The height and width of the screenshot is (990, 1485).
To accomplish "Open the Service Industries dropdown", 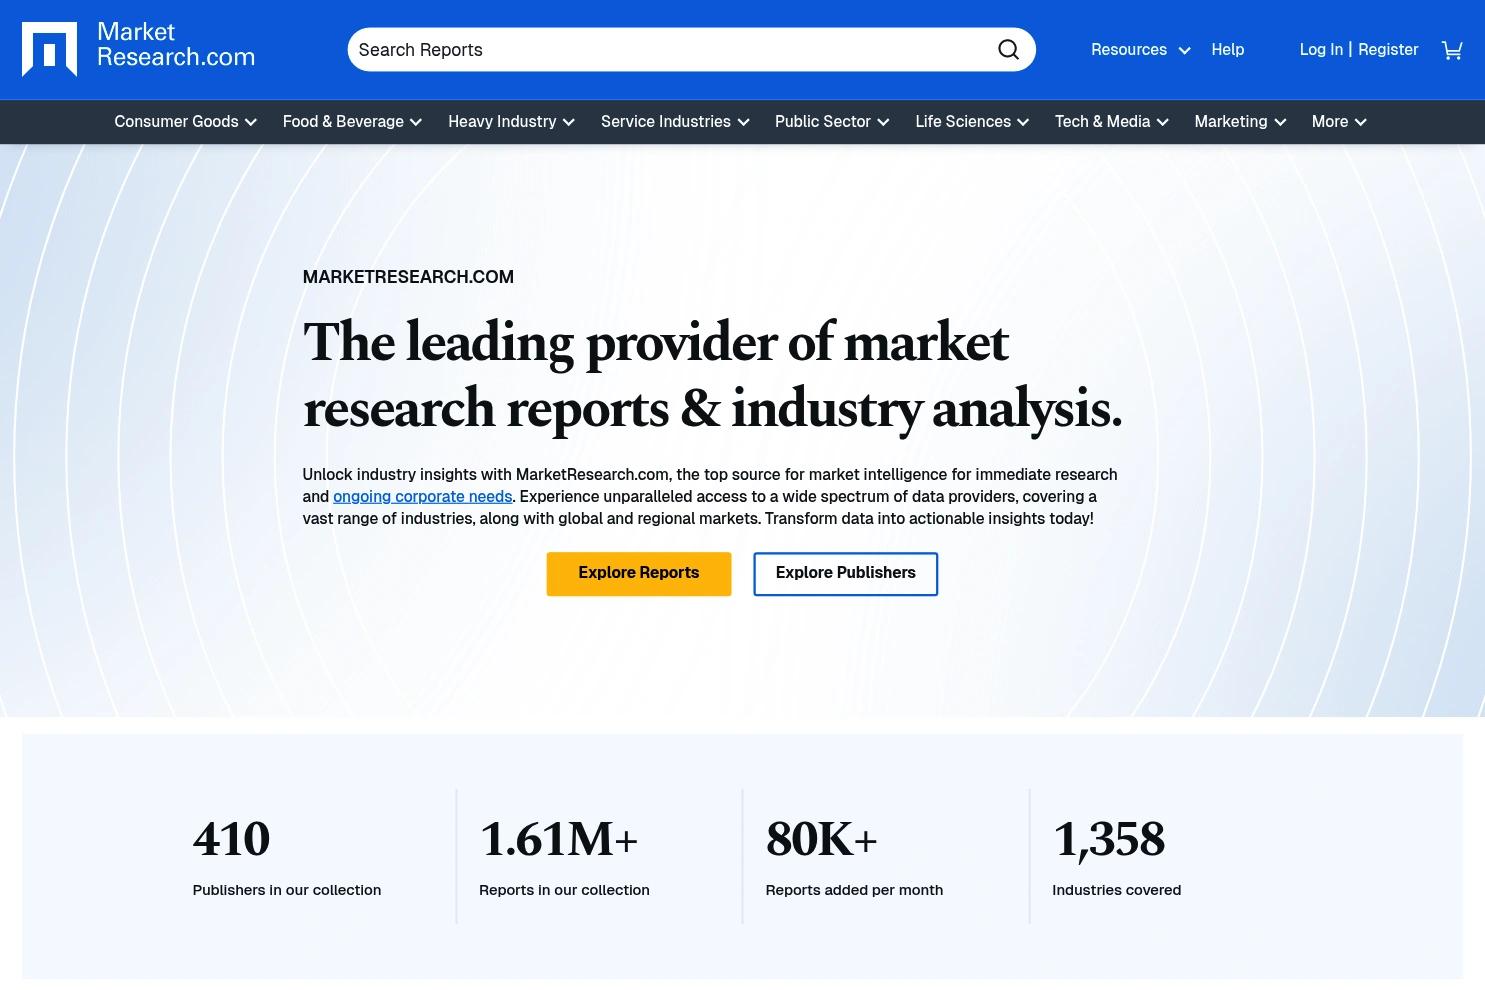I will click(675, 122).
